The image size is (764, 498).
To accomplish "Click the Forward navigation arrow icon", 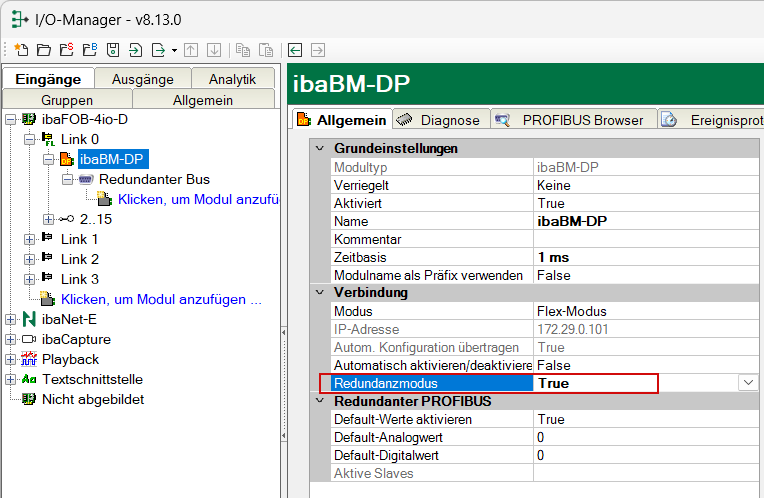I will pyautogui.click(x=318, y=50).
